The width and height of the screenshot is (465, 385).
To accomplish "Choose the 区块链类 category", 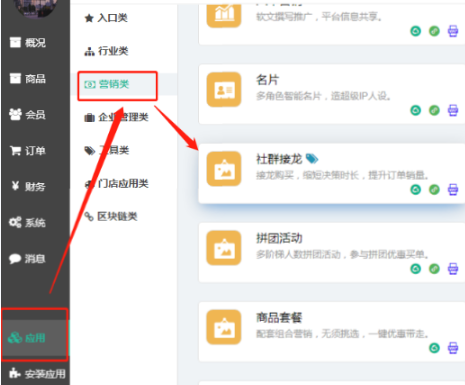I will pos(111,216).
